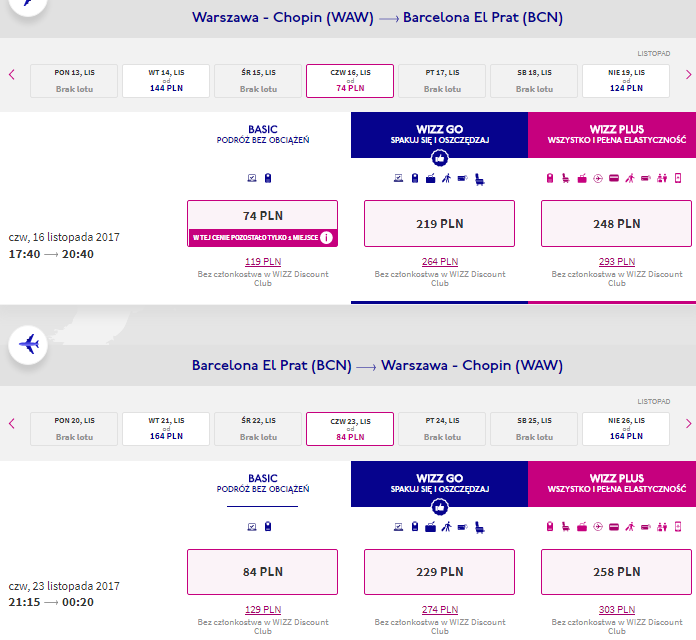Viewport: 696px width, 640px height.
Task: Select outbound date CZW 16, LIS 74 PLN
Action: [x=350, y=81]
